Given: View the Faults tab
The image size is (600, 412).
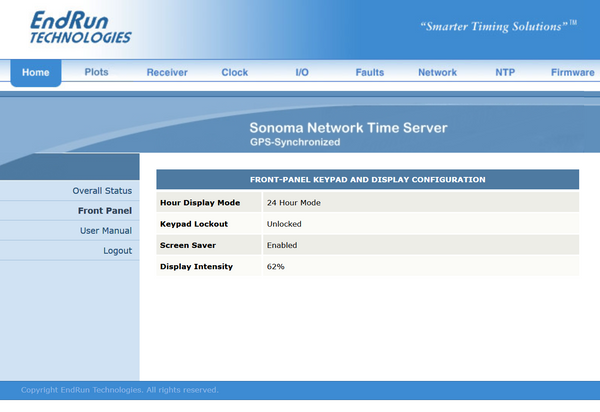Looking at the screenshot, I should click(370, 72).
